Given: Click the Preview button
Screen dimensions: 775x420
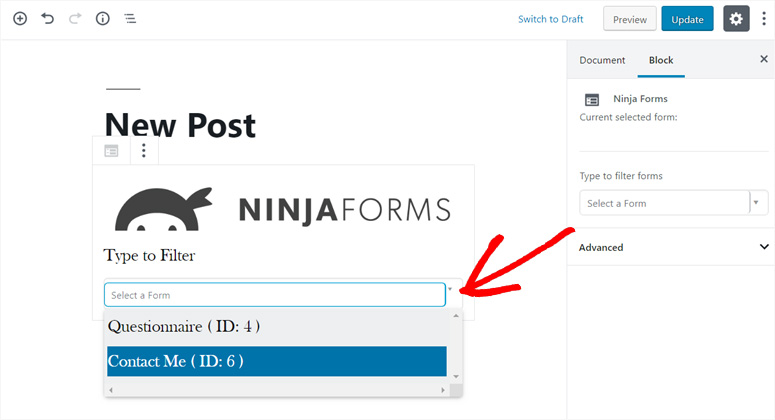Looking at the screenshot, I should click(x=630, y=19).
